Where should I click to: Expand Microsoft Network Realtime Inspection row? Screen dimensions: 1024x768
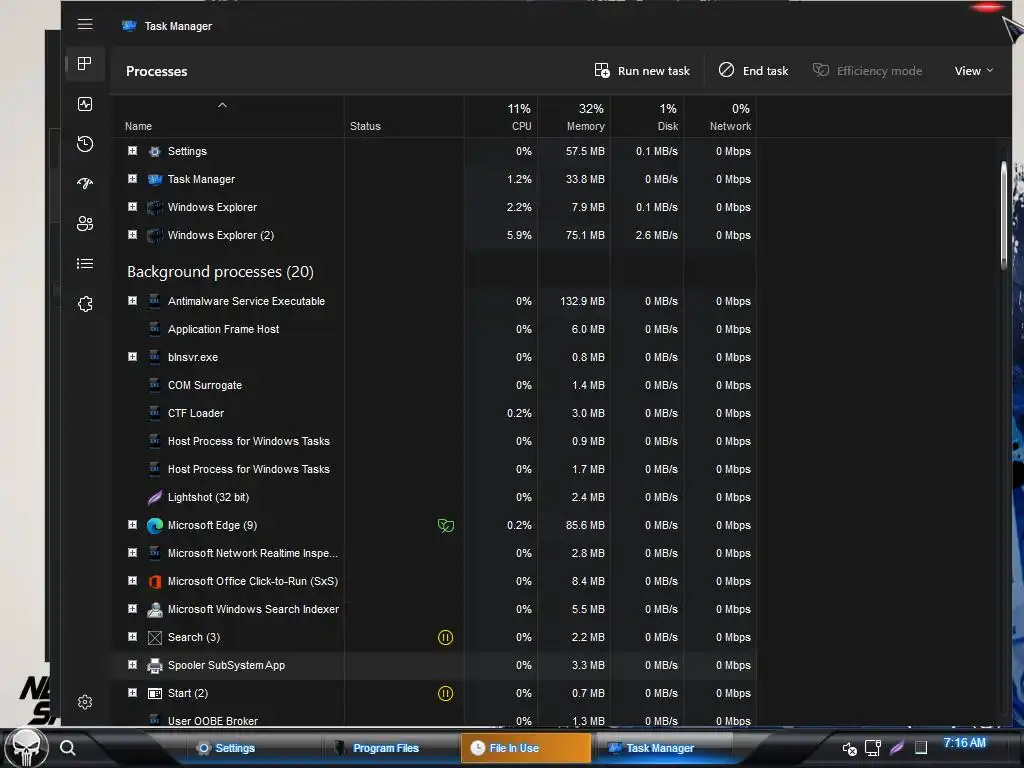(133, 552)
